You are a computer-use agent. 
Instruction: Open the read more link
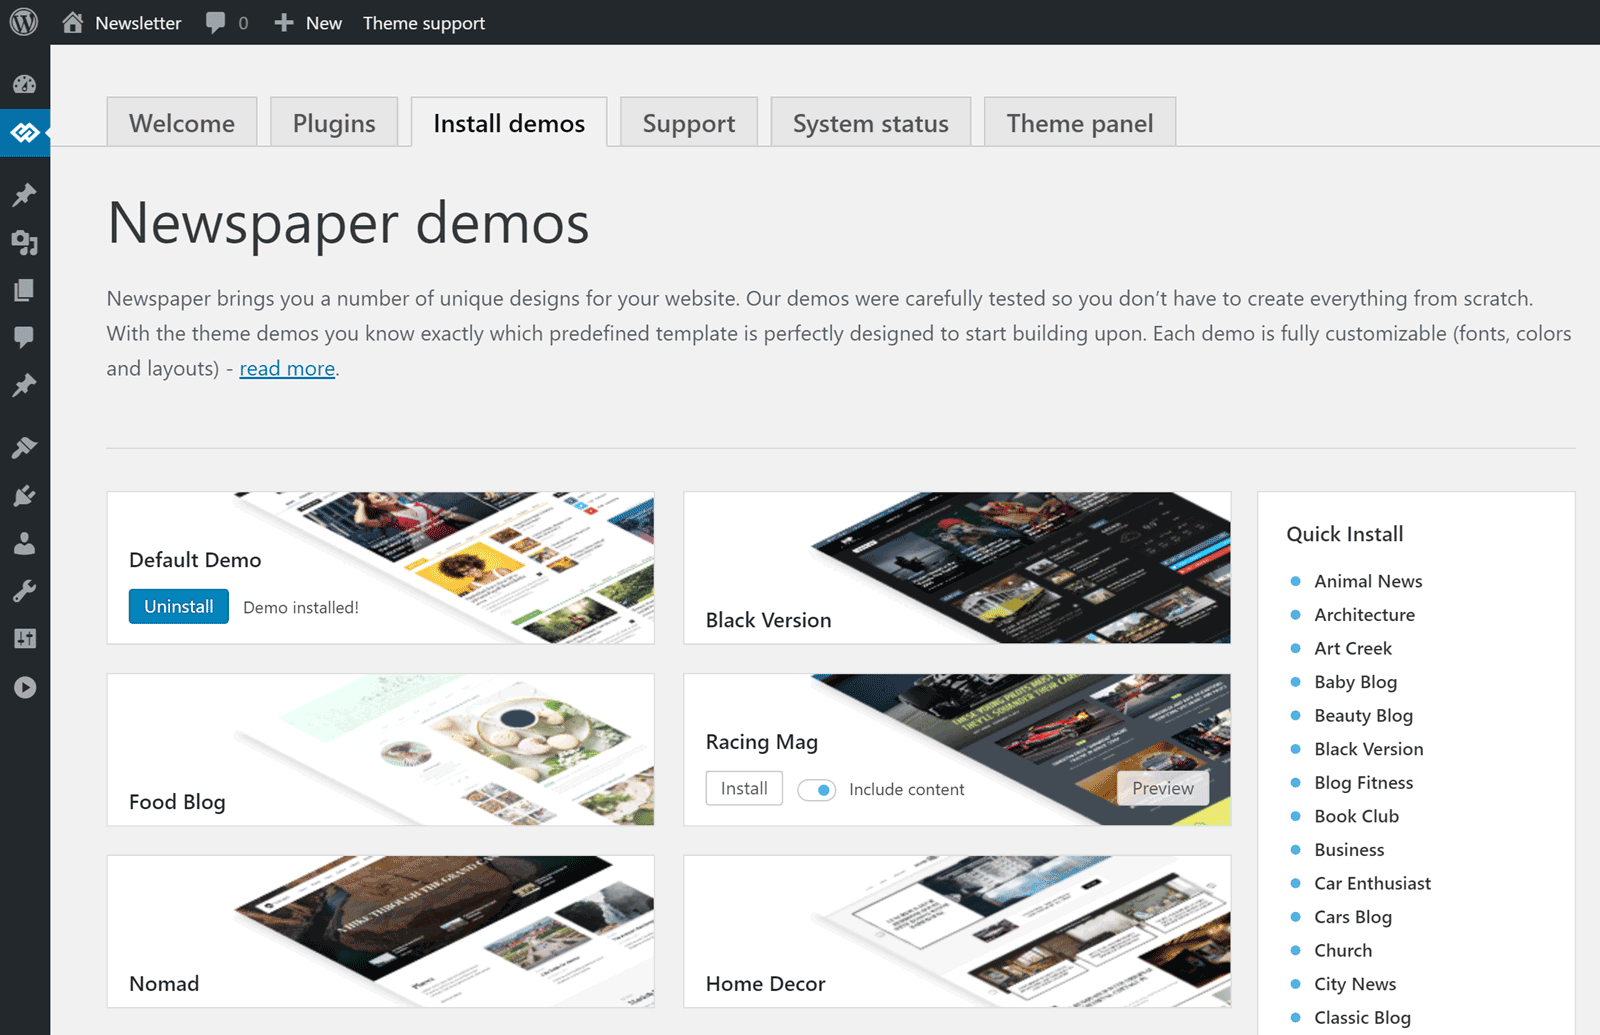[287, 368]
